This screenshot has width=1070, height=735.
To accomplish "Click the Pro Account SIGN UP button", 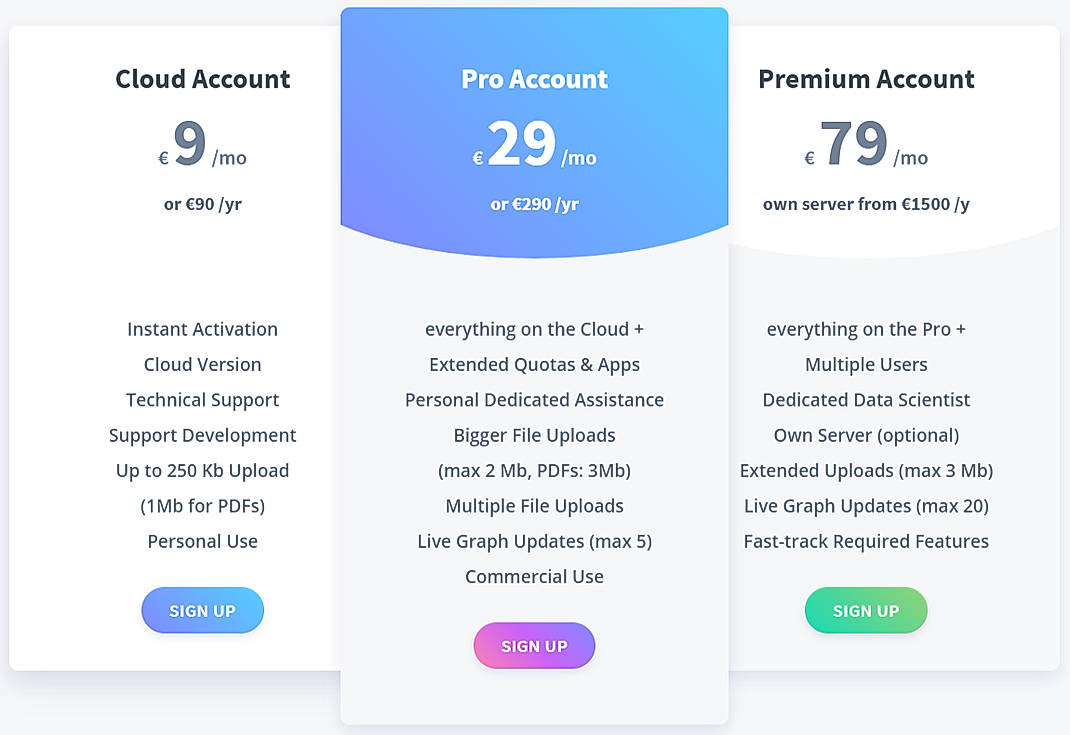I will [534, 645].
